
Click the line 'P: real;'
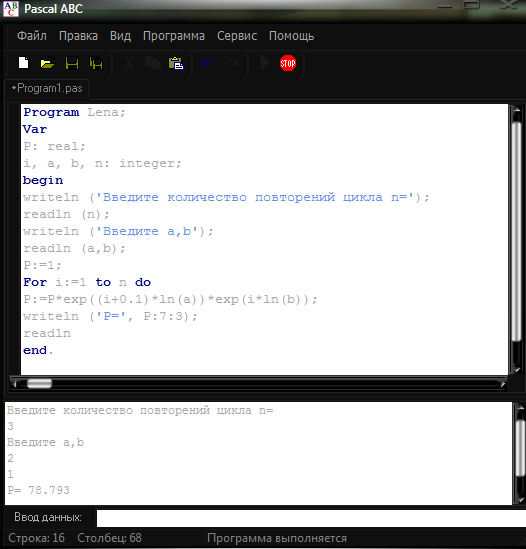pos(54,146)
